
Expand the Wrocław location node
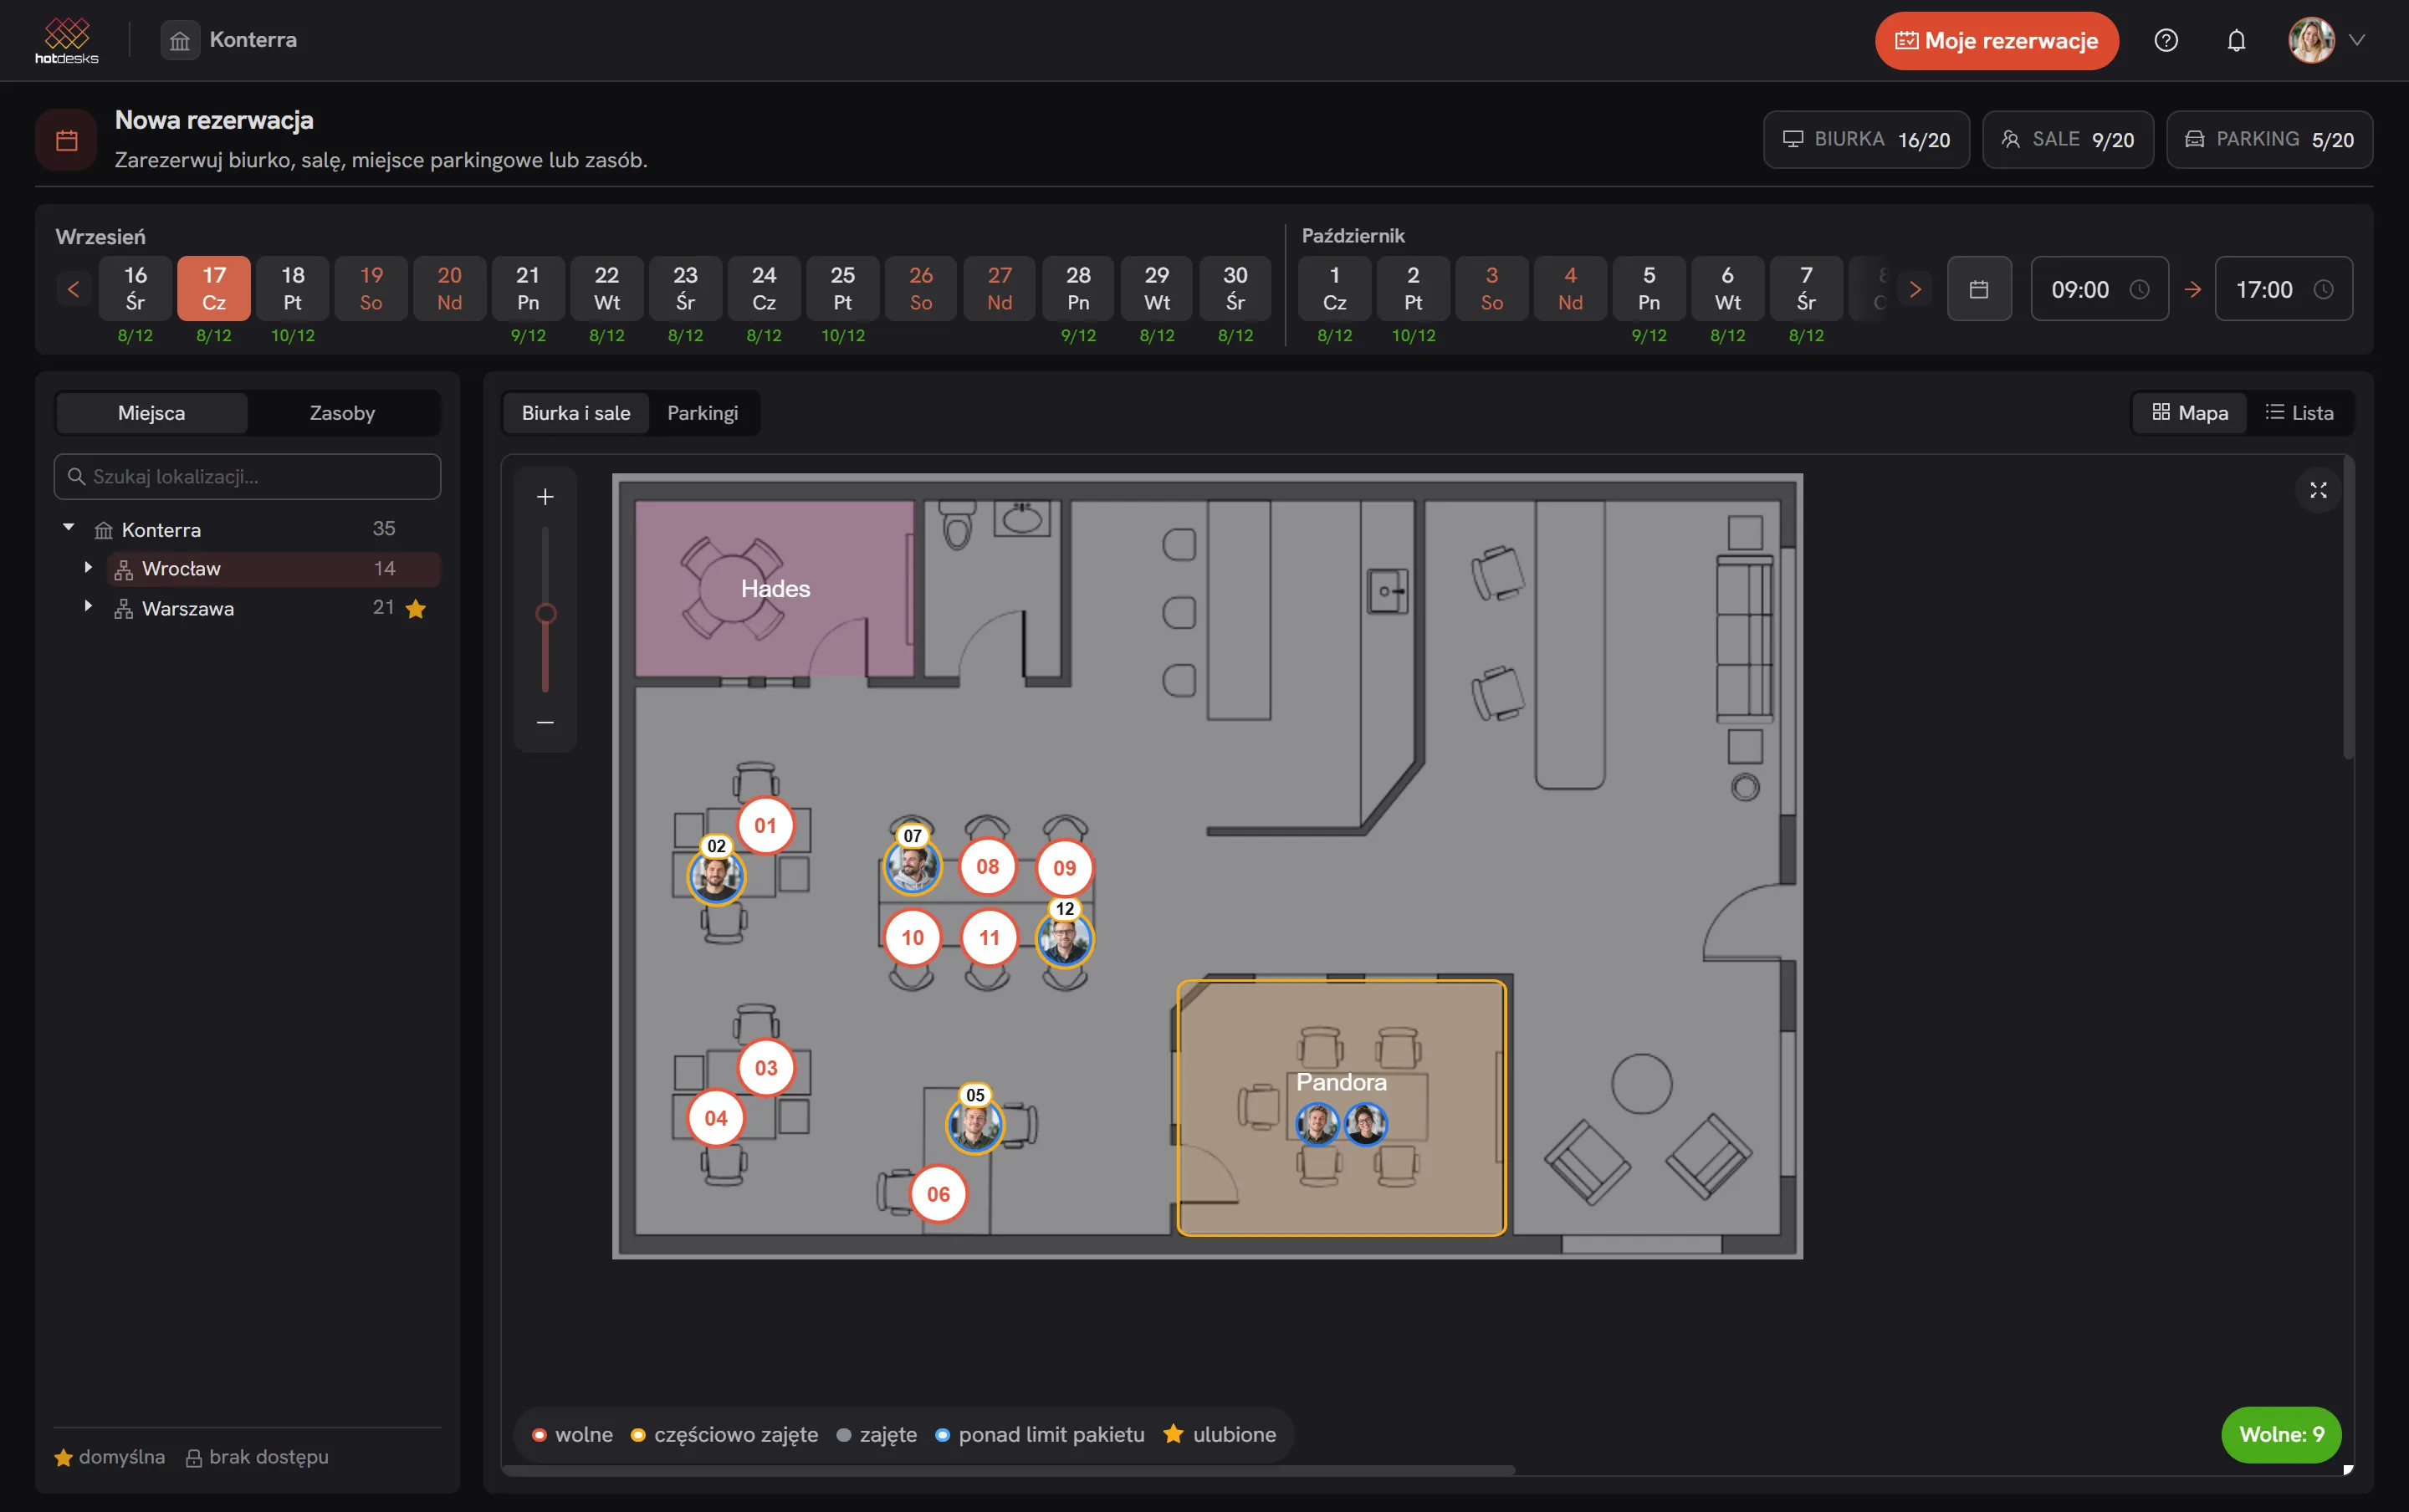coord(88,567)
